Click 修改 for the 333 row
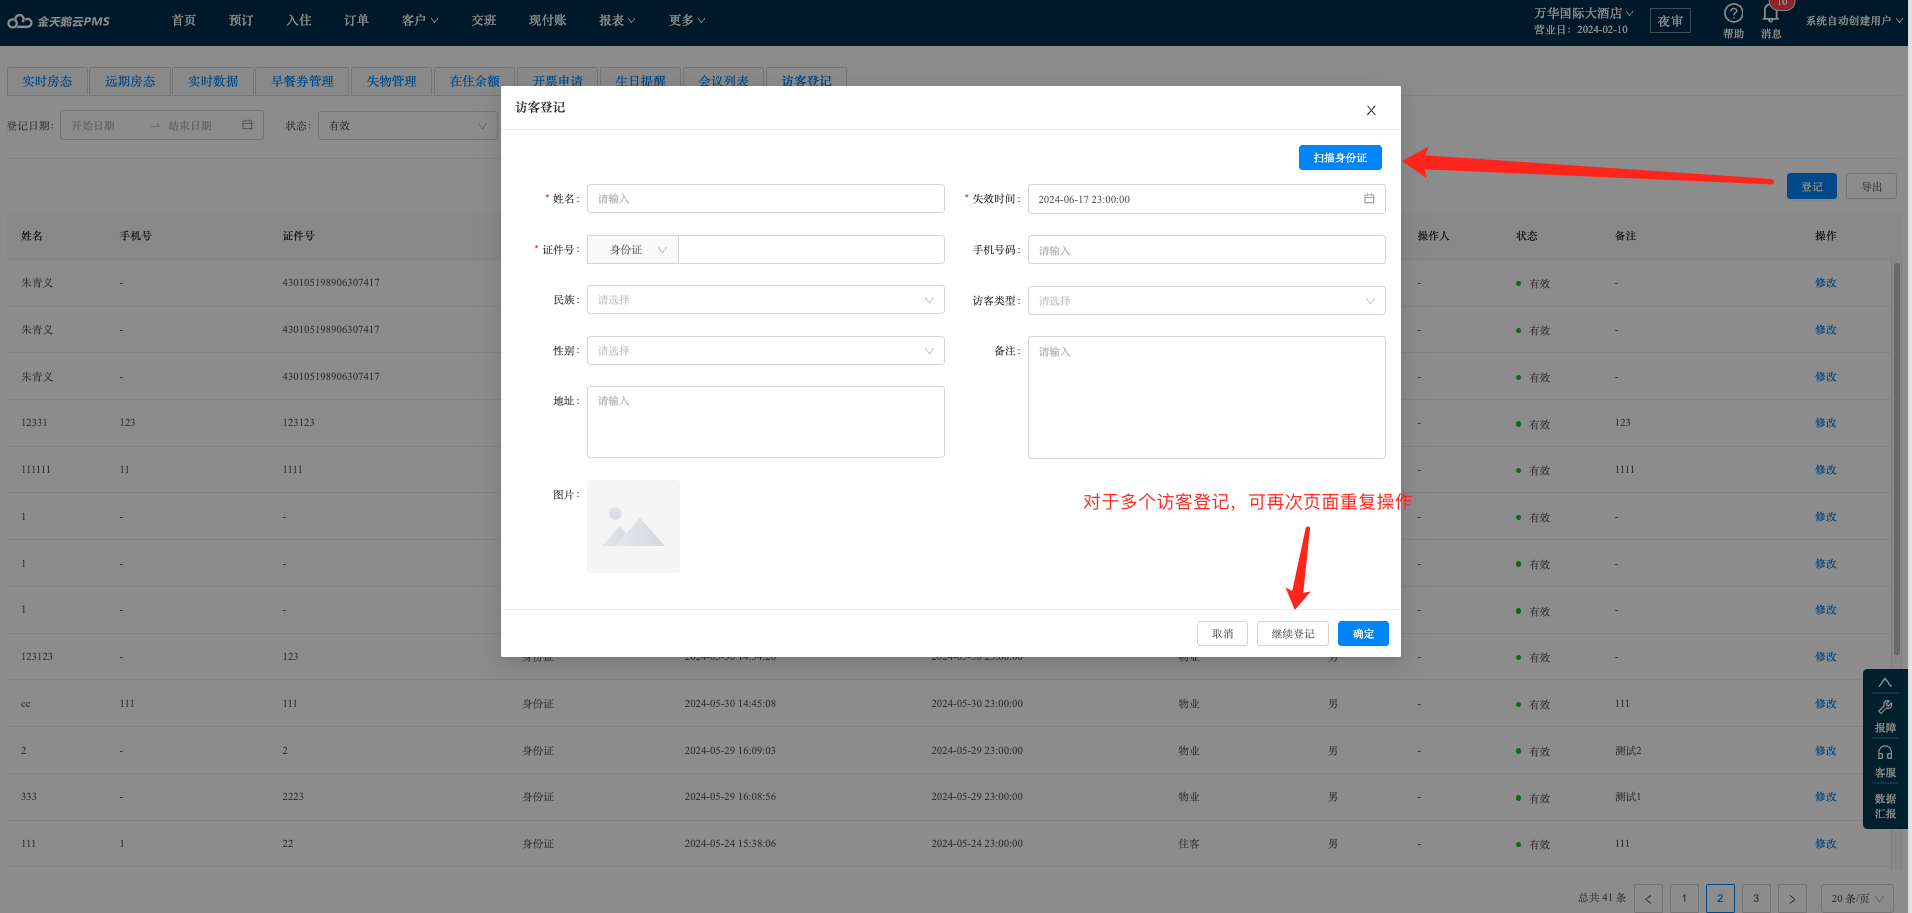The height and width of the screenshot is (913, 1912). 1826,797
